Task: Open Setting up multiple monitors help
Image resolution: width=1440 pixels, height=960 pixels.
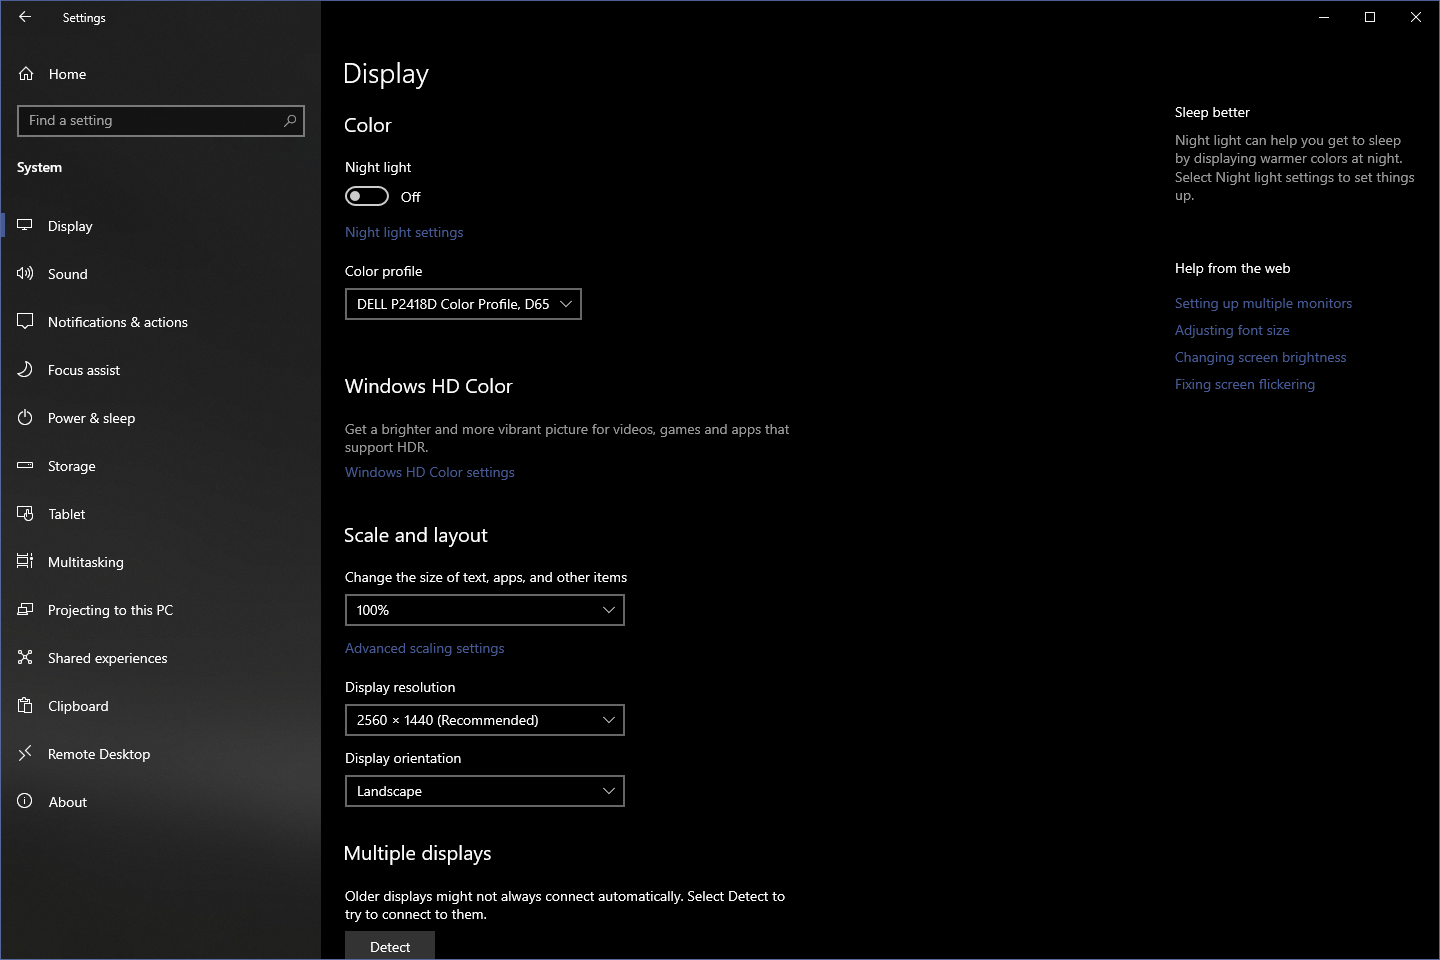Action: 1263,303
